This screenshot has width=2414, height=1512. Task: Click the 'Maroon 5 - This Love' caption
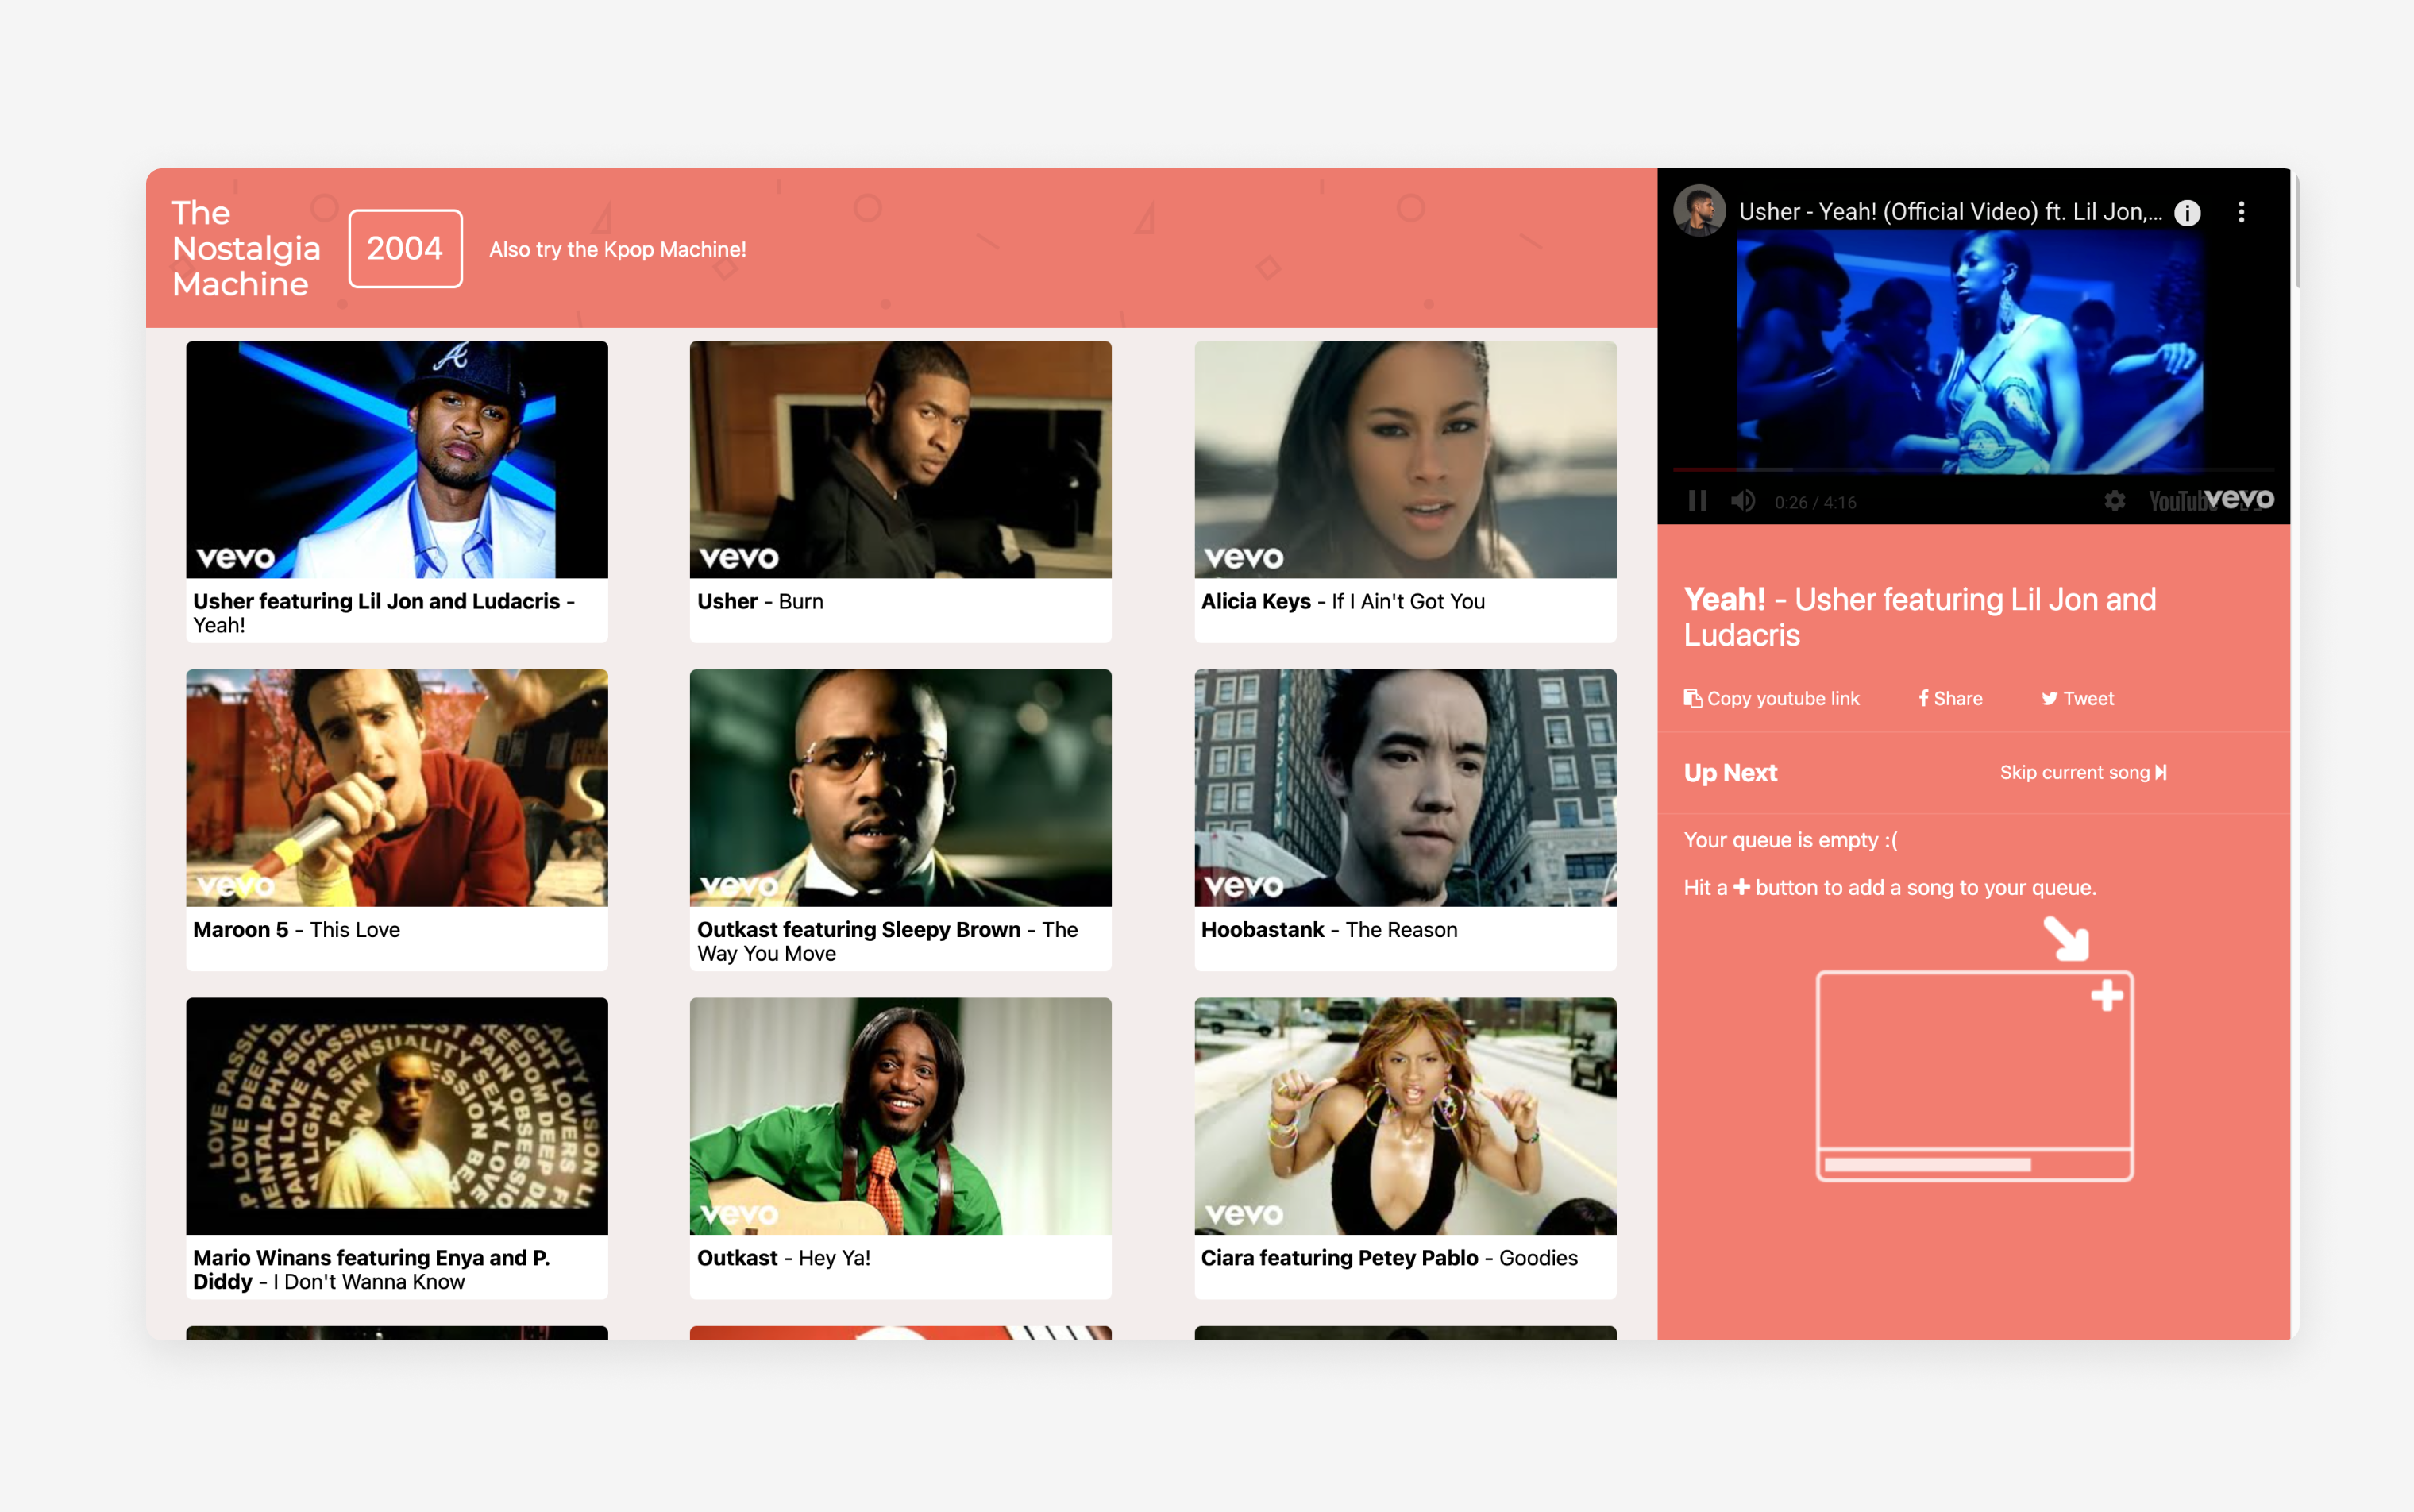(296, 929)
